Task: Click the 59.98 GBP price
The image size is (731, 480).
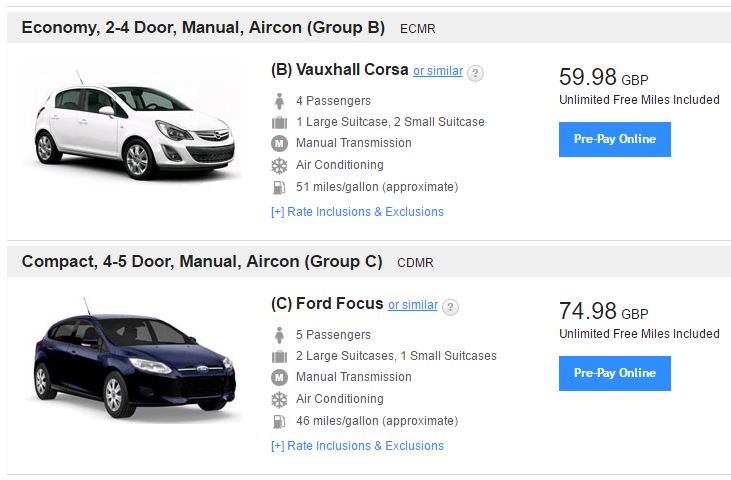Action: pyautogui.click(x=604, y=77)
